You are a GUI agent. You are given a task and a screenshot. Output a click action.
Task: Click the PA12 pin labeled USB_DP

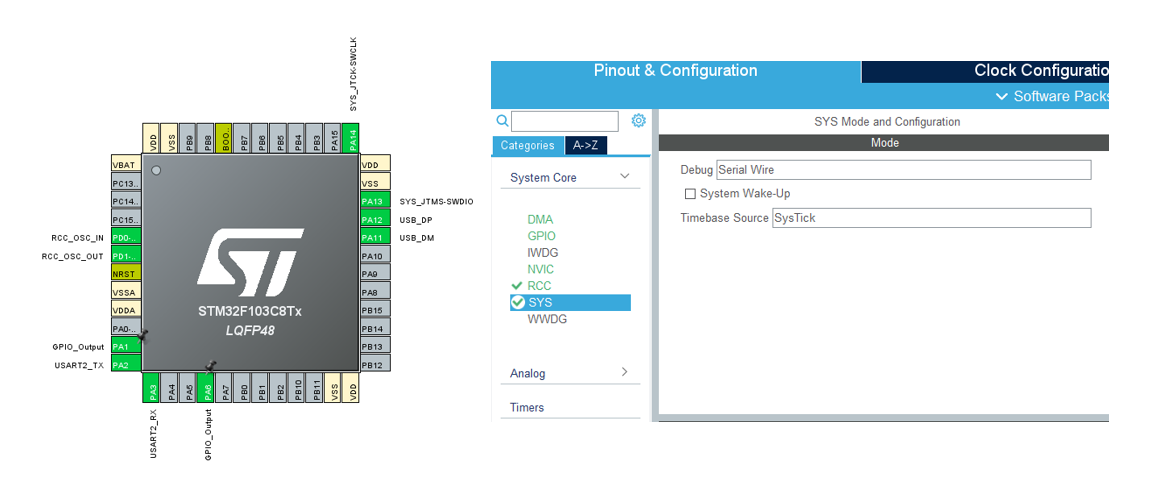(x=375, y=220)
